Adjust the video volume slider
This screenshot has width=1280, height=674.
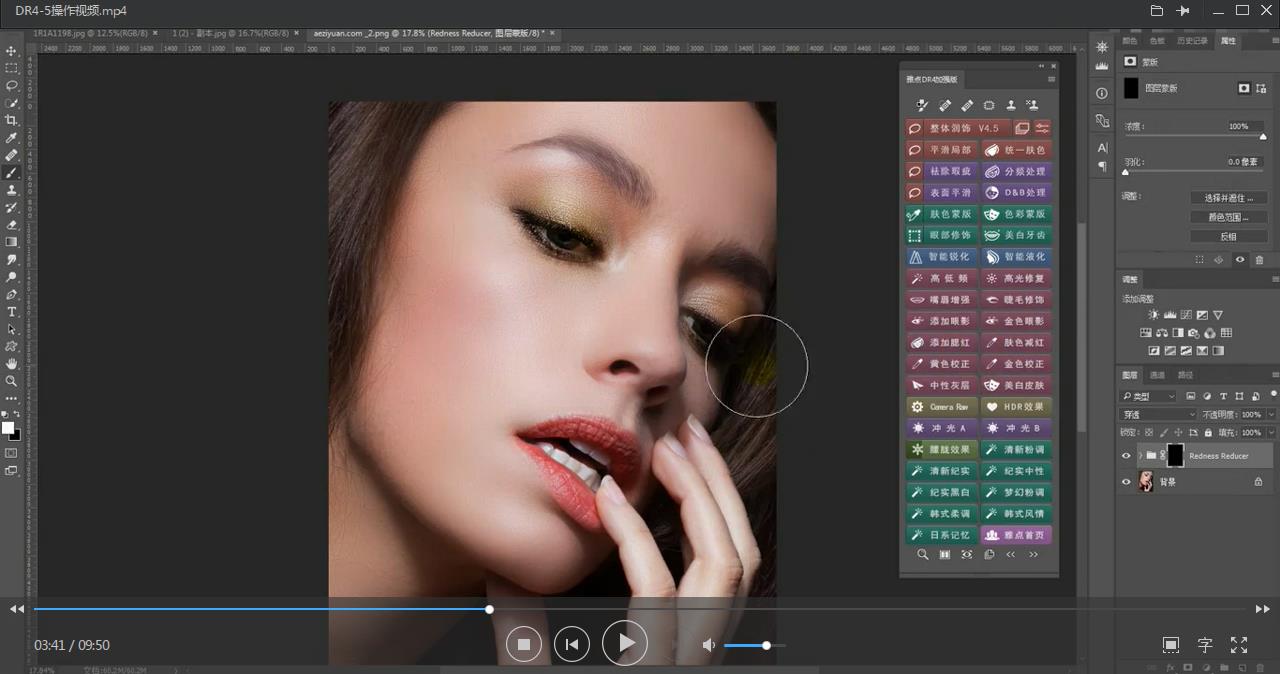coord(766,646)
